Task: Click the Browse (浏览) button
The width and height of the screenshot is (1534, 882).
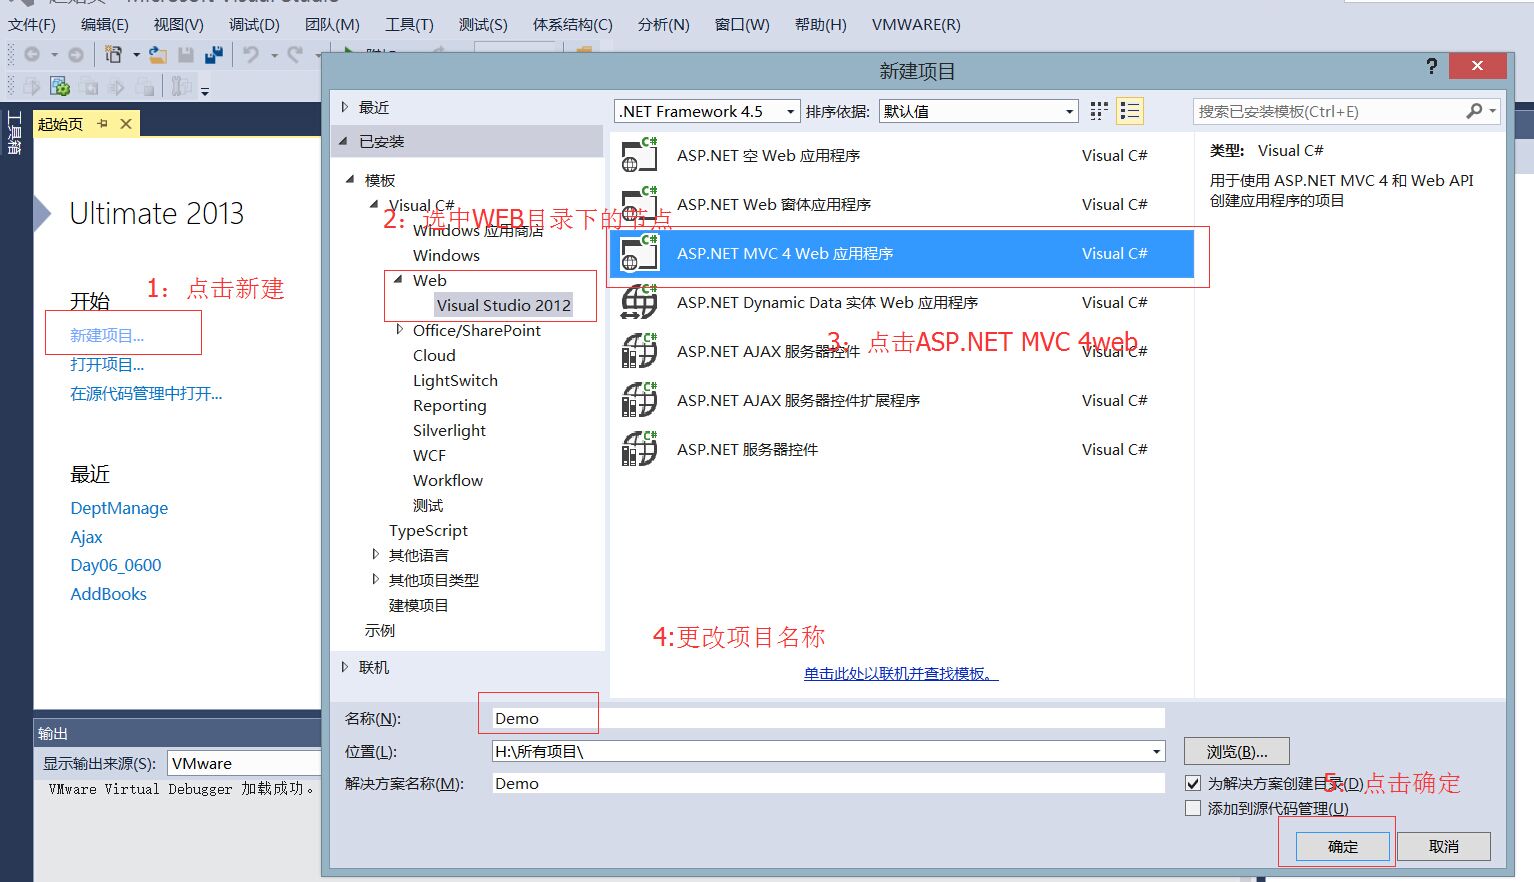Action: click(1237, 751)
